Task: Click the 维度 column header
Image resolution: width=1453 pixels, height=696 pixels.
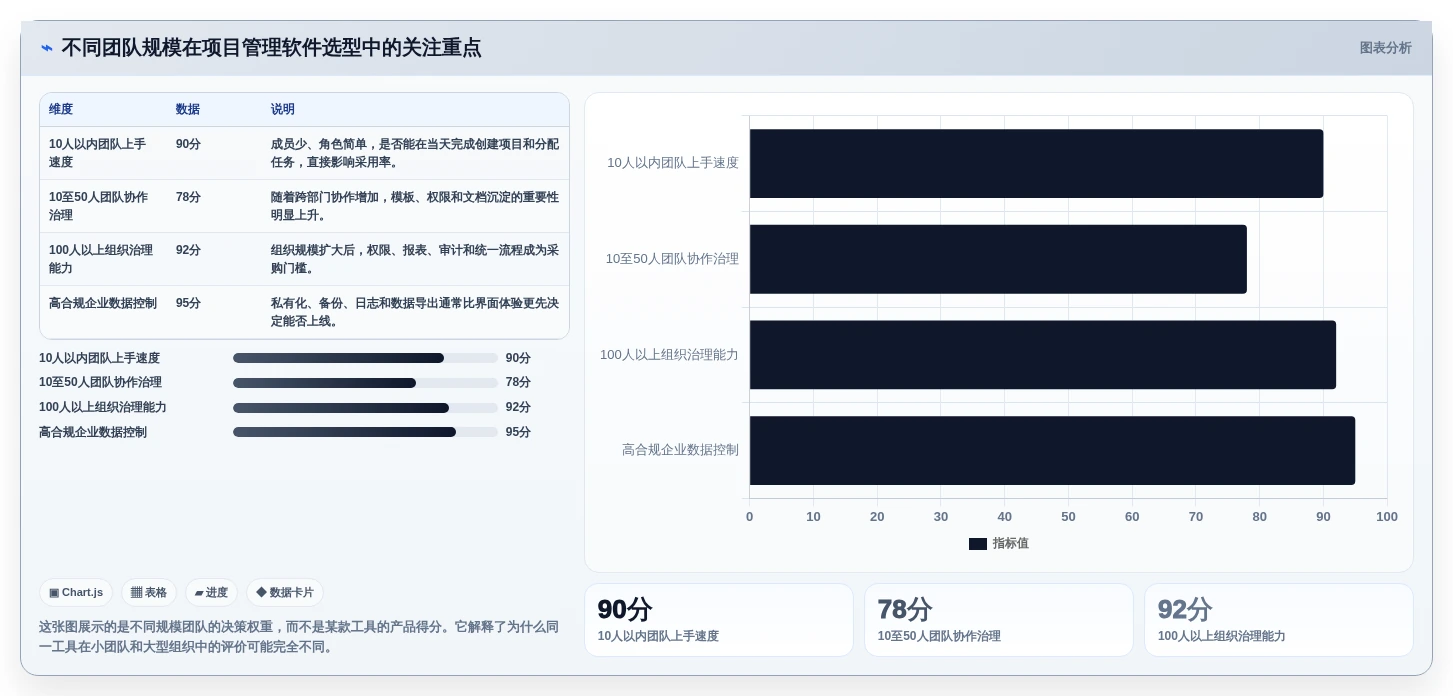Action: click(61, 109)
